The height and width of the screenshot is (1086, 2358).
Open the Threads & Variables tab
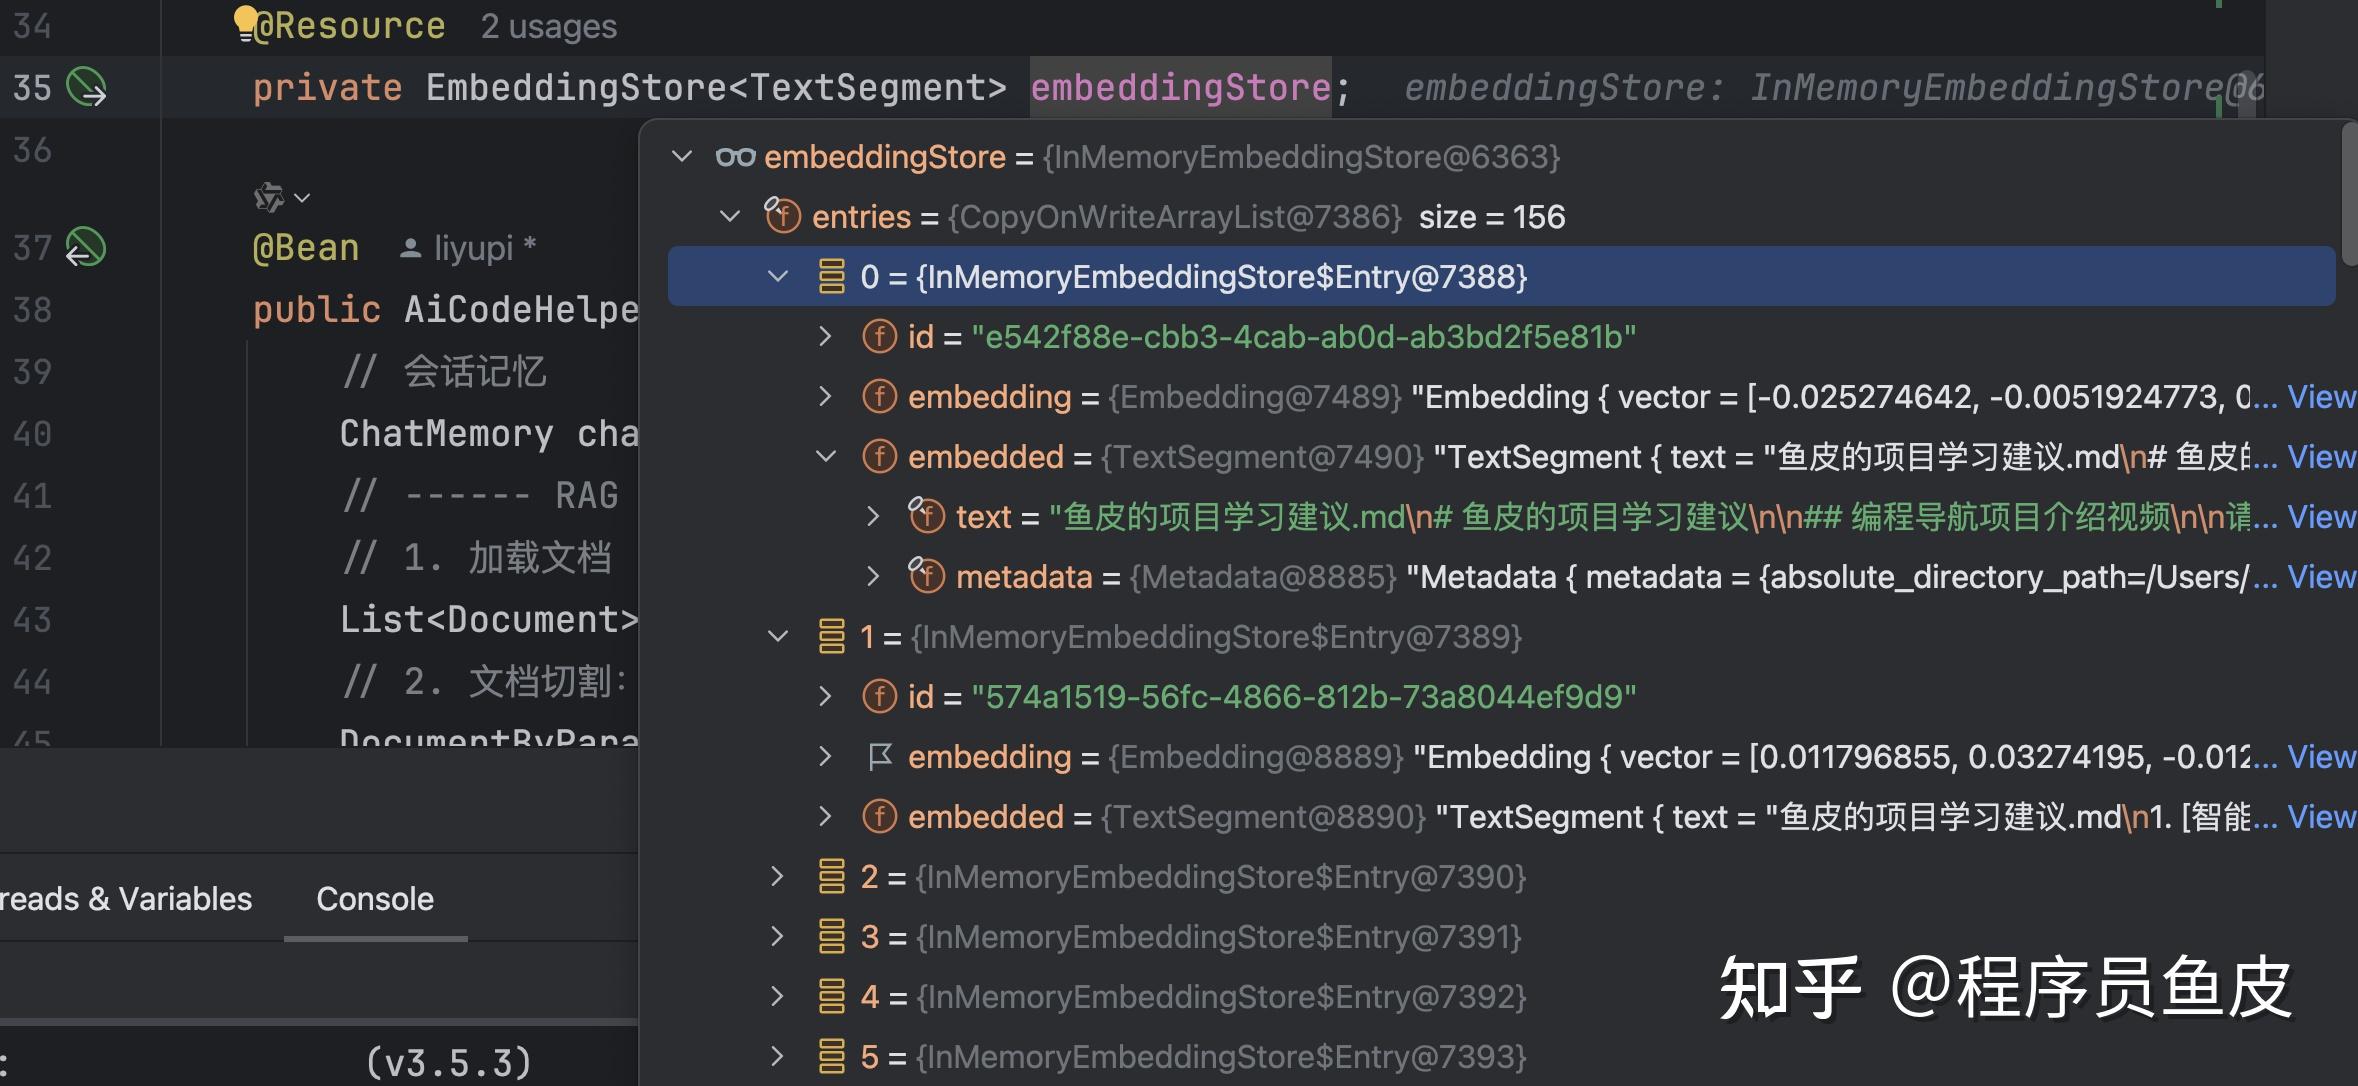coord(126,899)
